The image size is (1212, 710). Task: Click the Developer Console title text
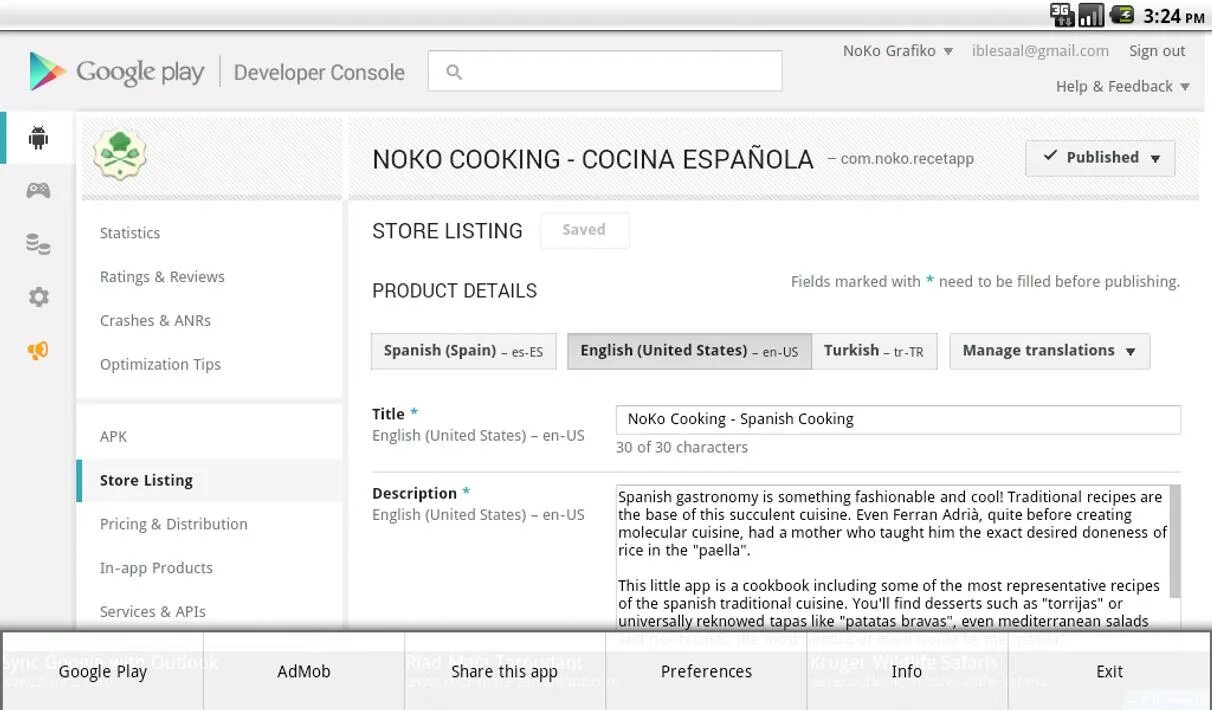(319, 72)
